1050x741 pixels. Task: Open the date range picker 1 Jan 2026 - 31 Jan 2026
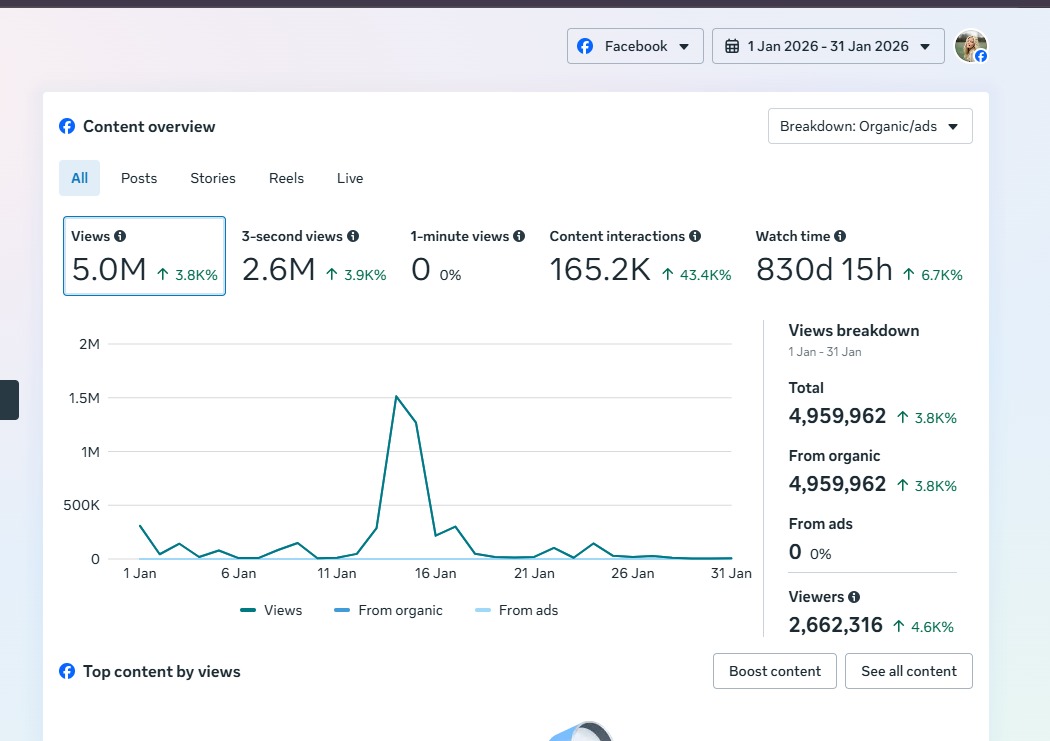tap(828, 46)
